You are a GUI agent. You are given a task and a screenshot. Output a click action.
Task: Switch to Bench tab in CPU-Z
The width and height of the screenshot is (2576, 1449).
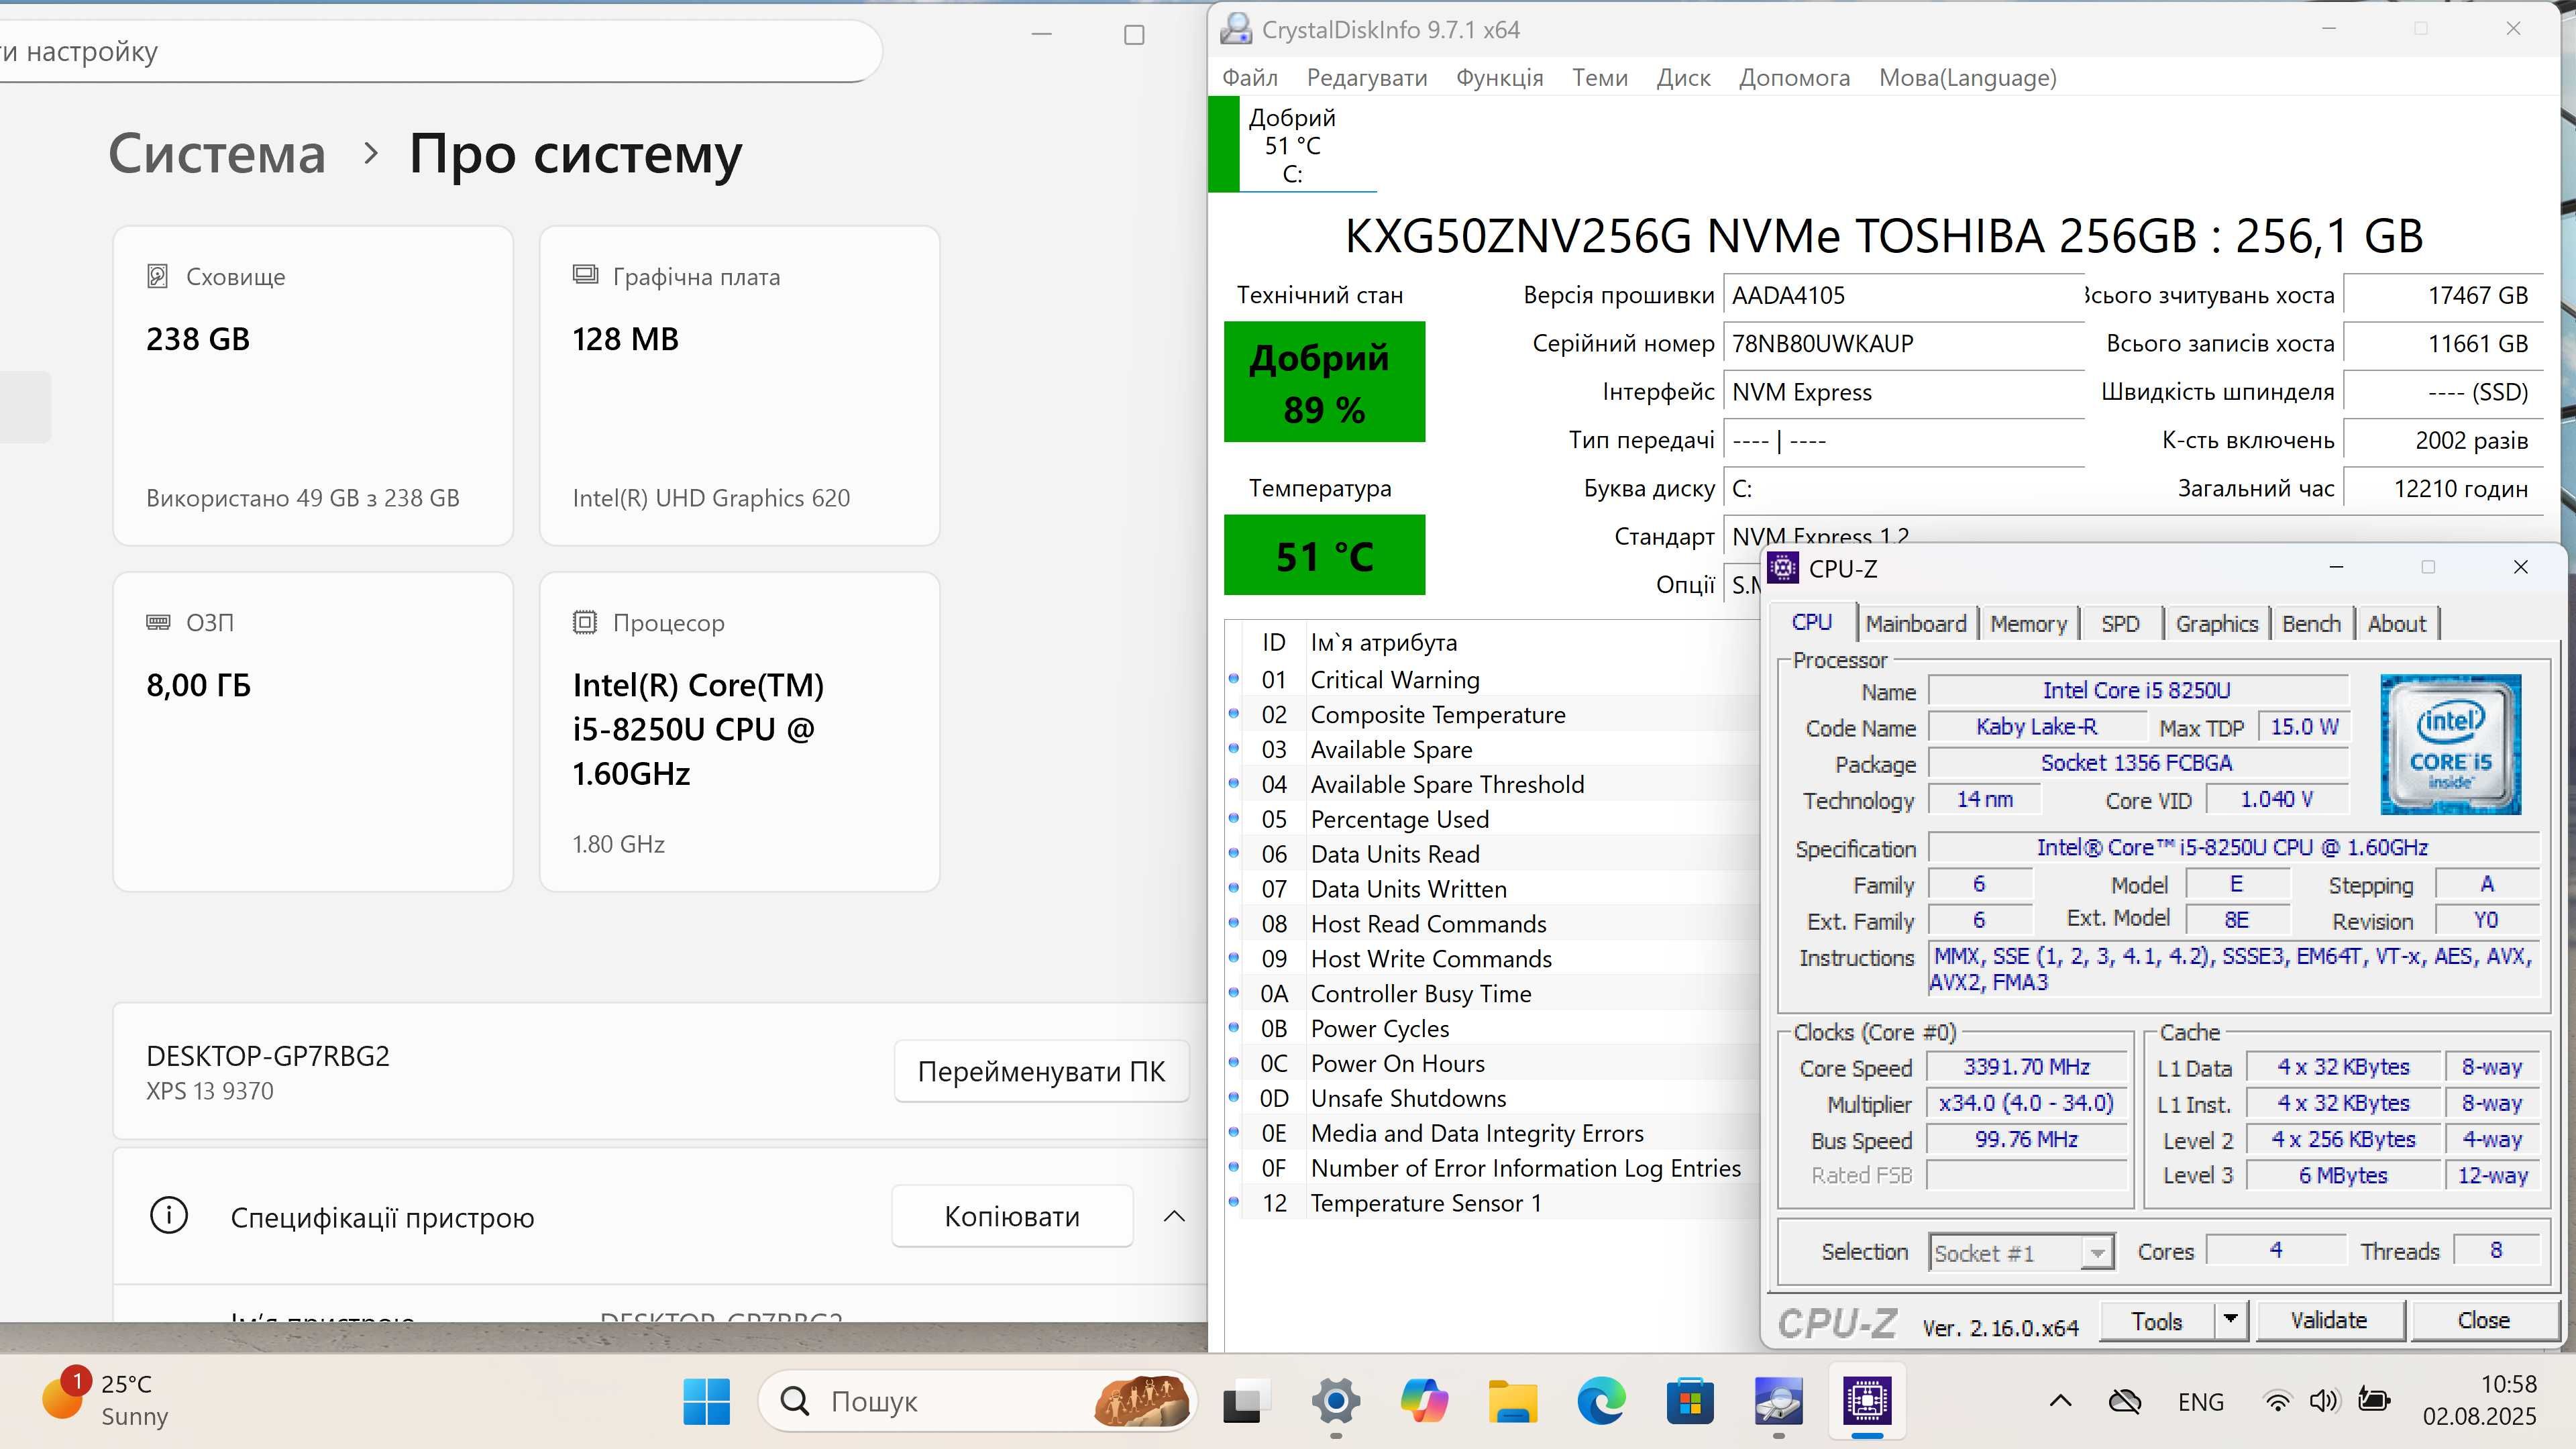click(x=2311, y=624)
